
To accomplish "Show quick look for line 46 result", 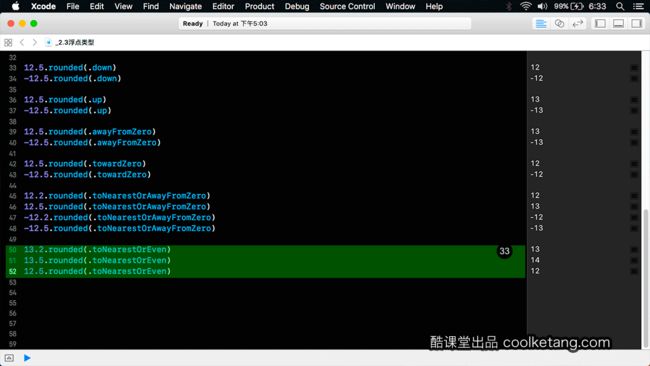I will 634,206.
